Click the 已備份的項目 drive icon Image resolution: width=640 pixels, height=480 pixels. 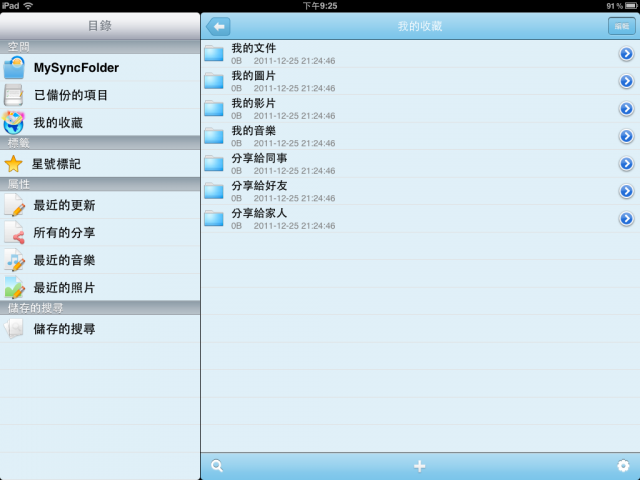(x=13, y=95)
